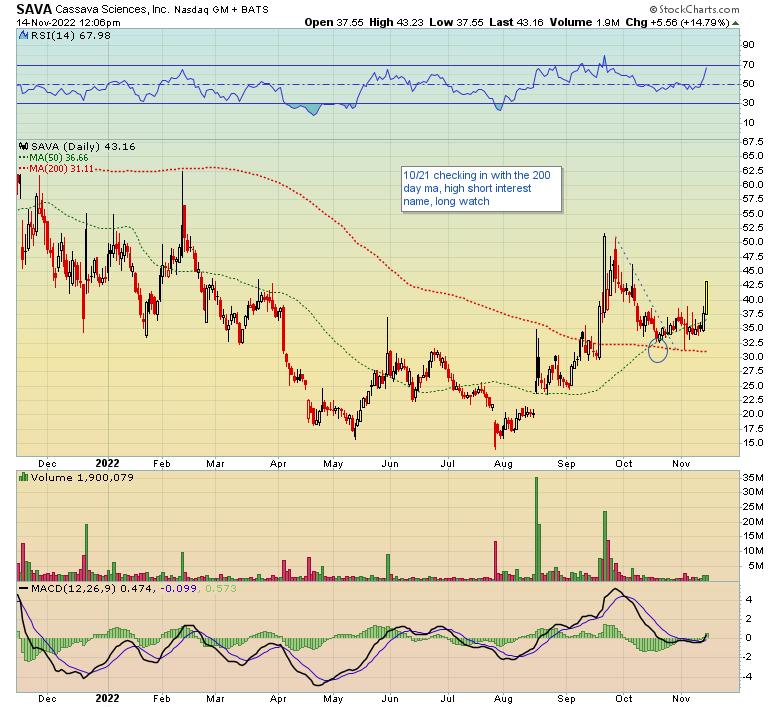Click the '15.0' price axis label

point(752,442)
